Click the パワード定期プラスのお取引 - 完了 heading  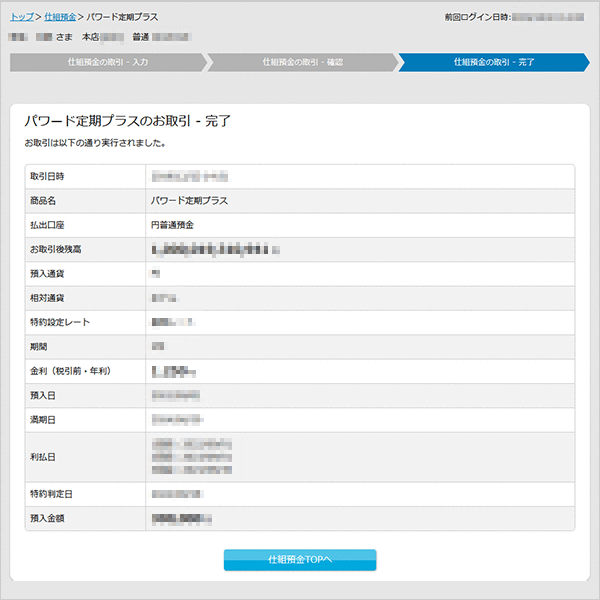coord(128,122)
